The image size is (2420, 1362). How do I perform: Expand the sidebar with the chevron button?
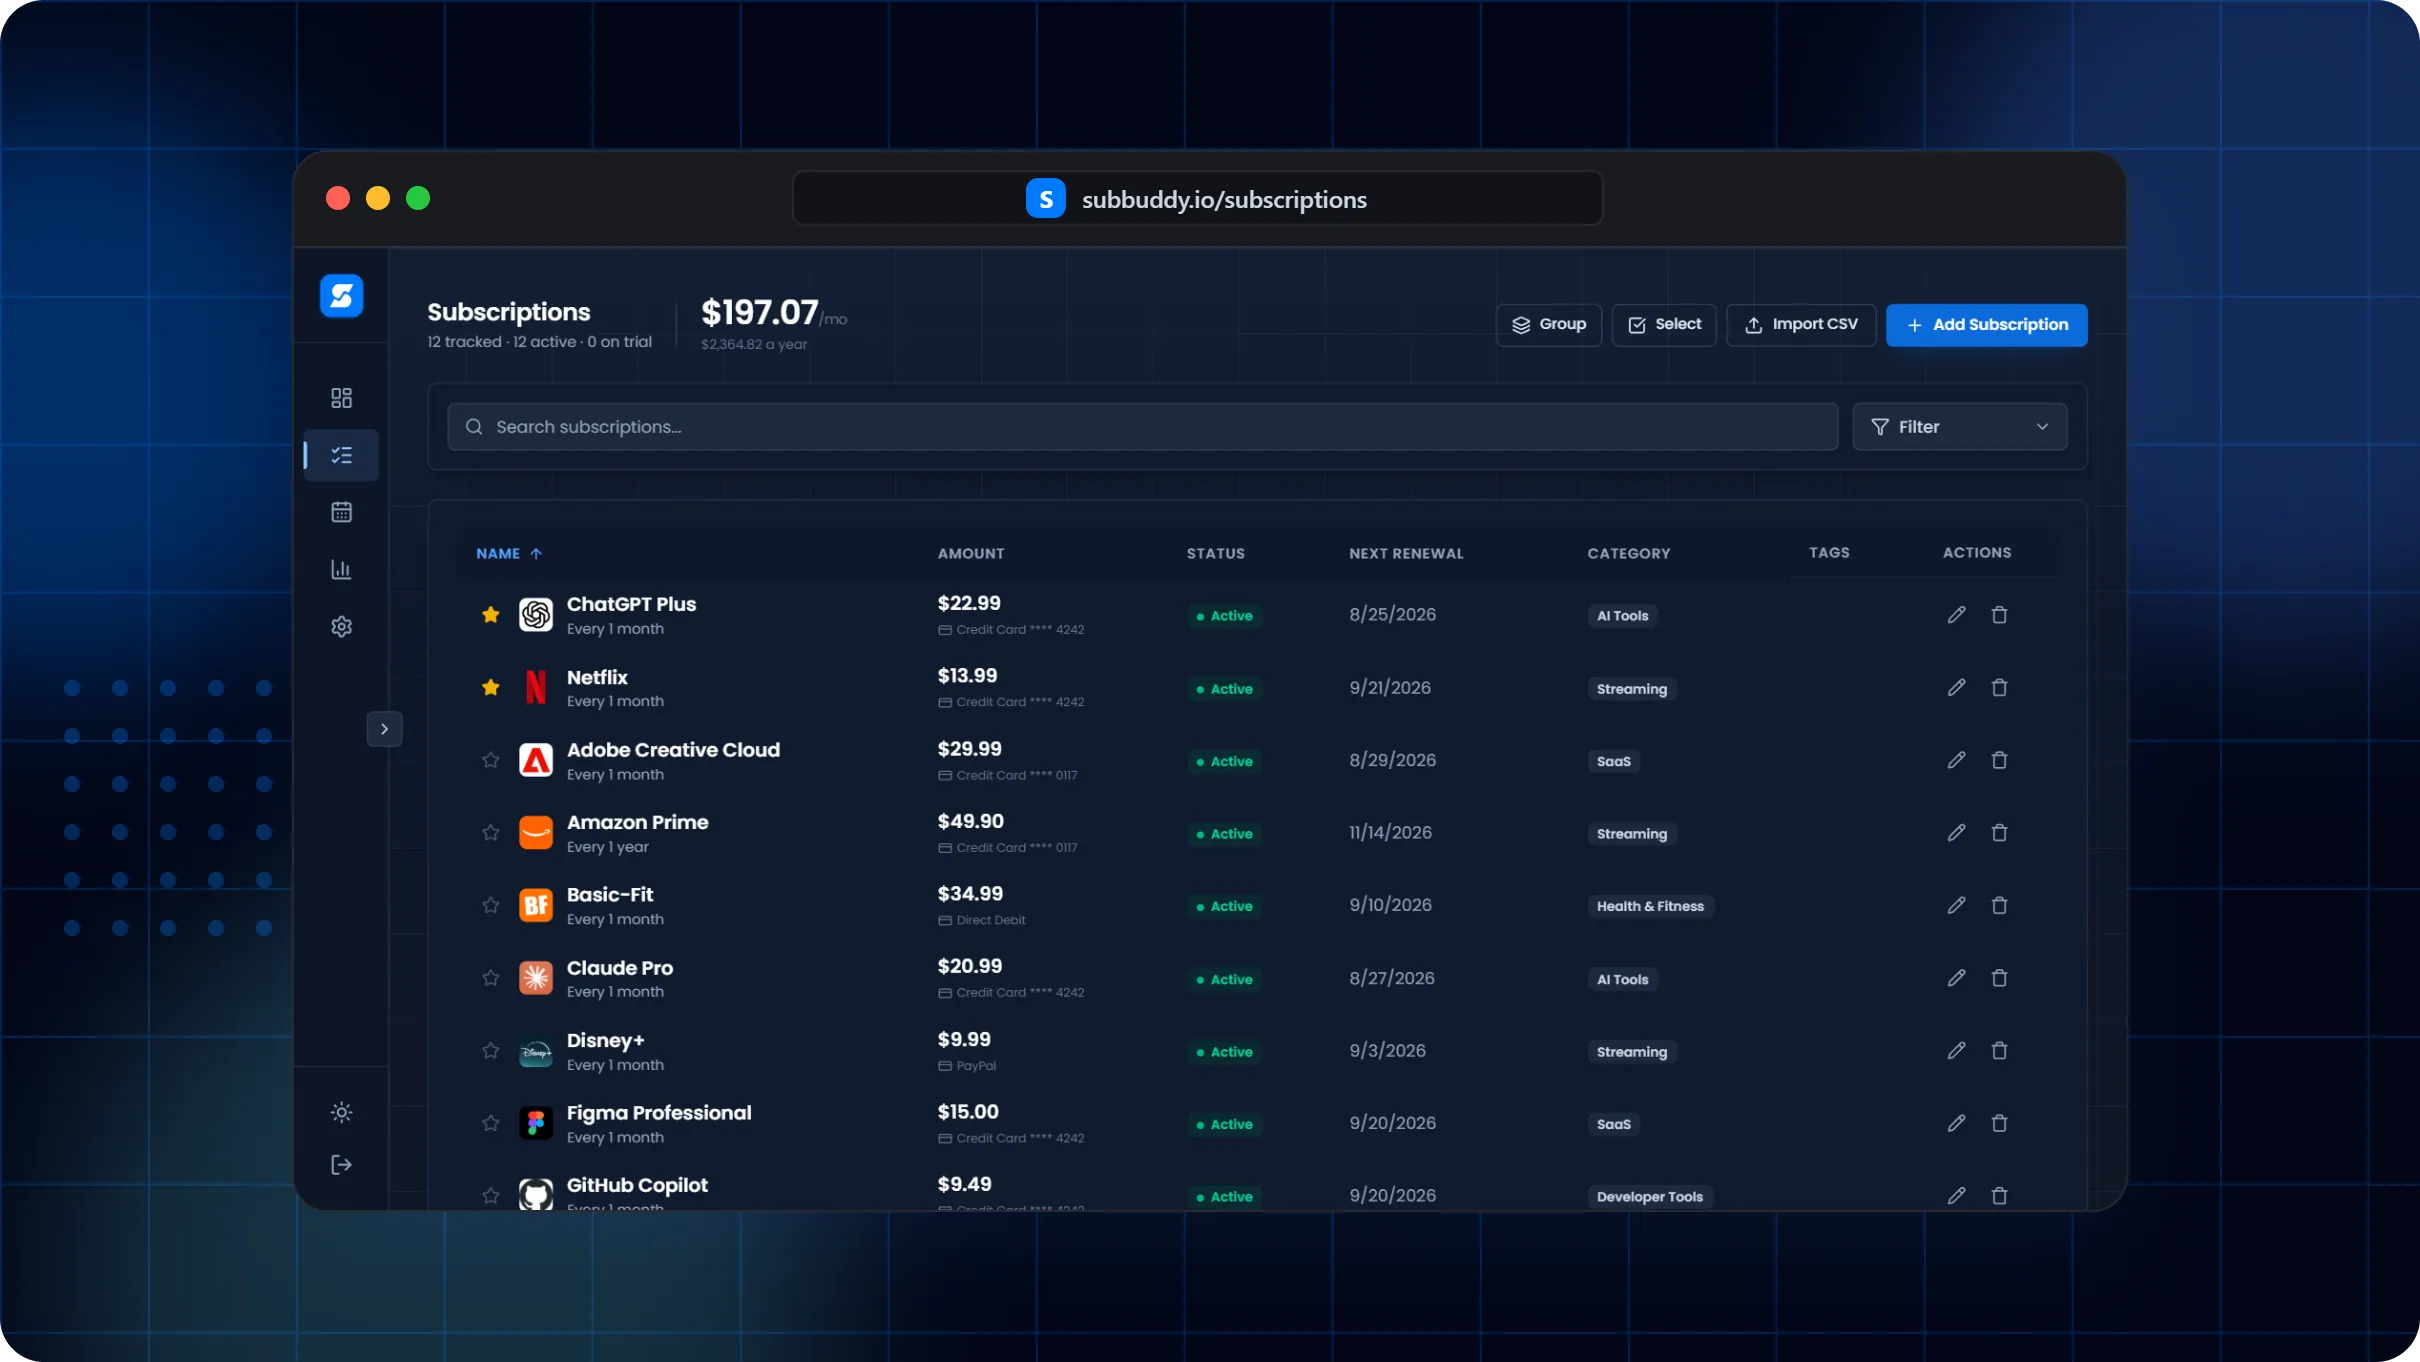click(x=384, y=729)
